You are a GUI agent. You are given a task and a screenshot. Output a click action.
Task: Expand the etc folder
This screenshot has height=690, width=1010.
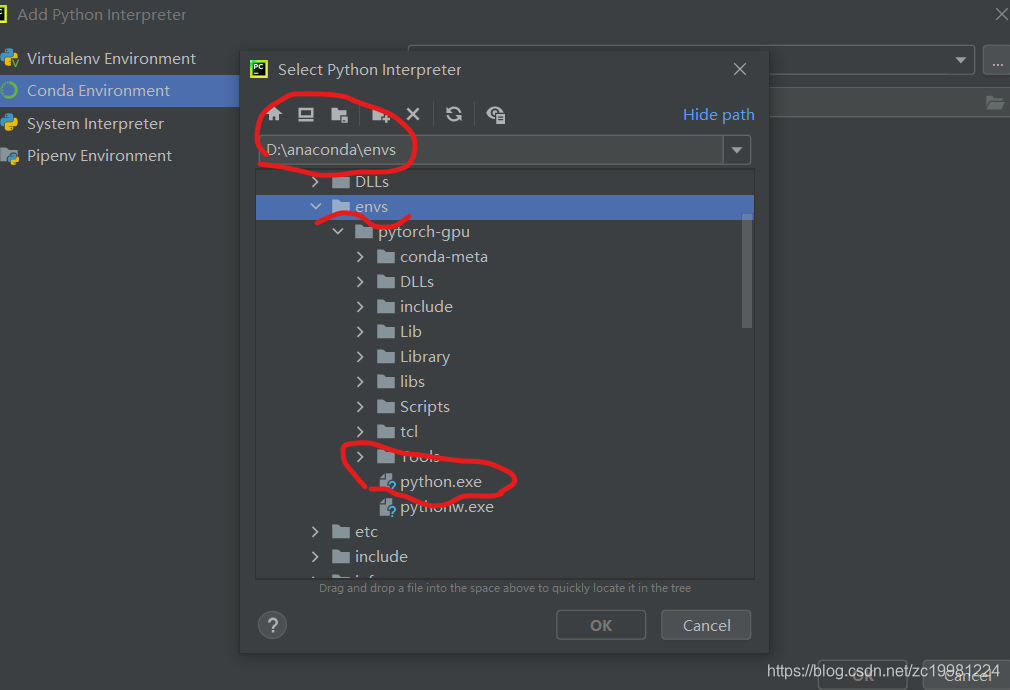[x=315, y=532]
